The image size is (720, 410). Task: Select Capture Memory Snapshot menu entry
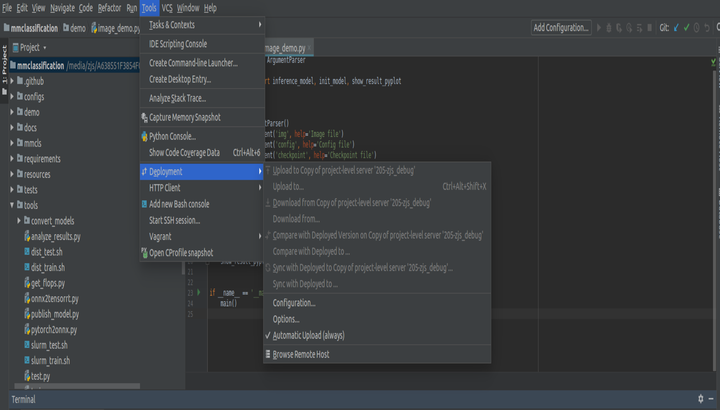(x=202, y=118)
